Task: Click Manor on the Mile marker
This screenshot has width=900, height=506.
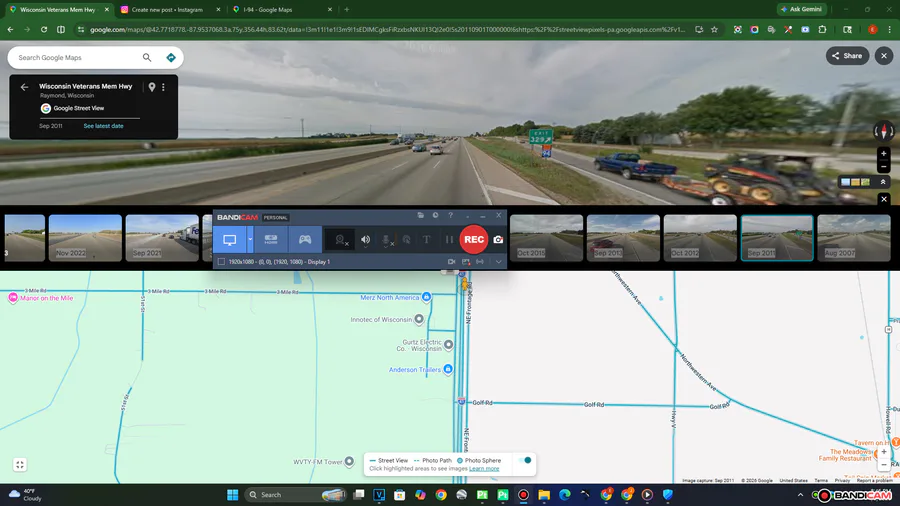Action: tap(13, 298)
